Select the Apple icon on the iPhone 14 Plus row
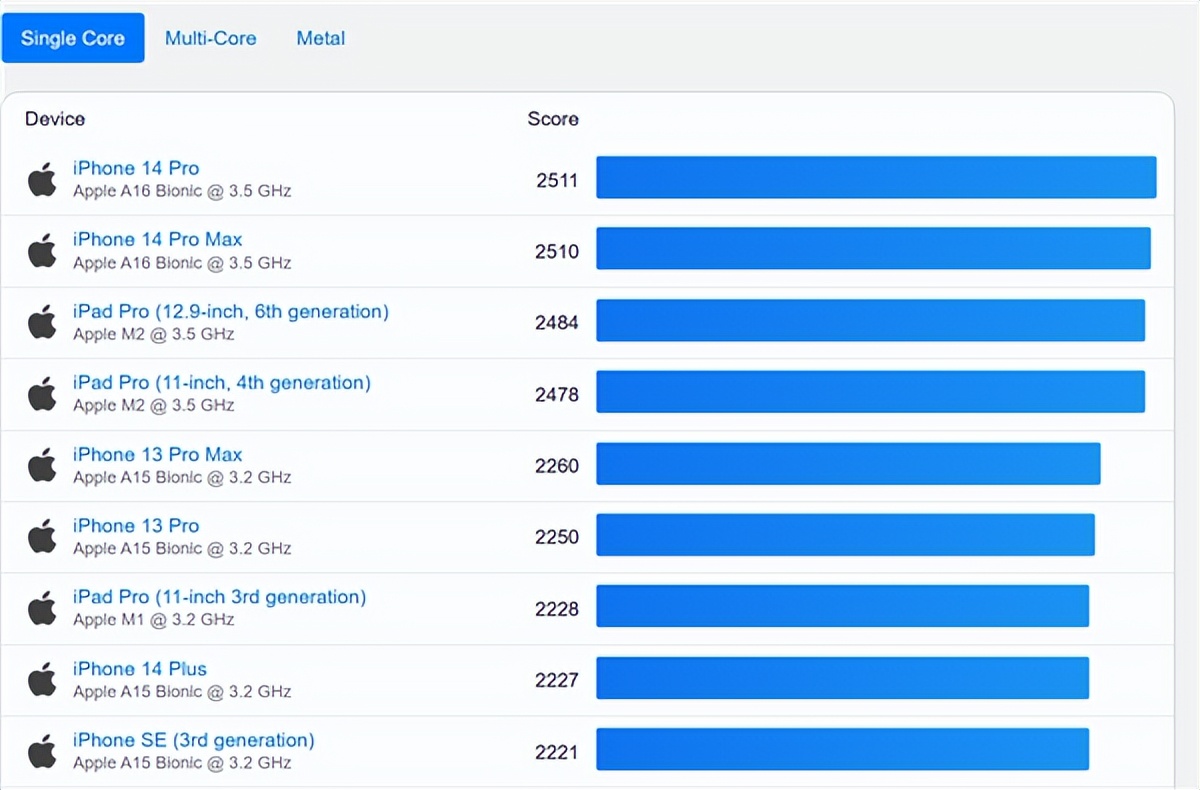 [x=41, y=678]
